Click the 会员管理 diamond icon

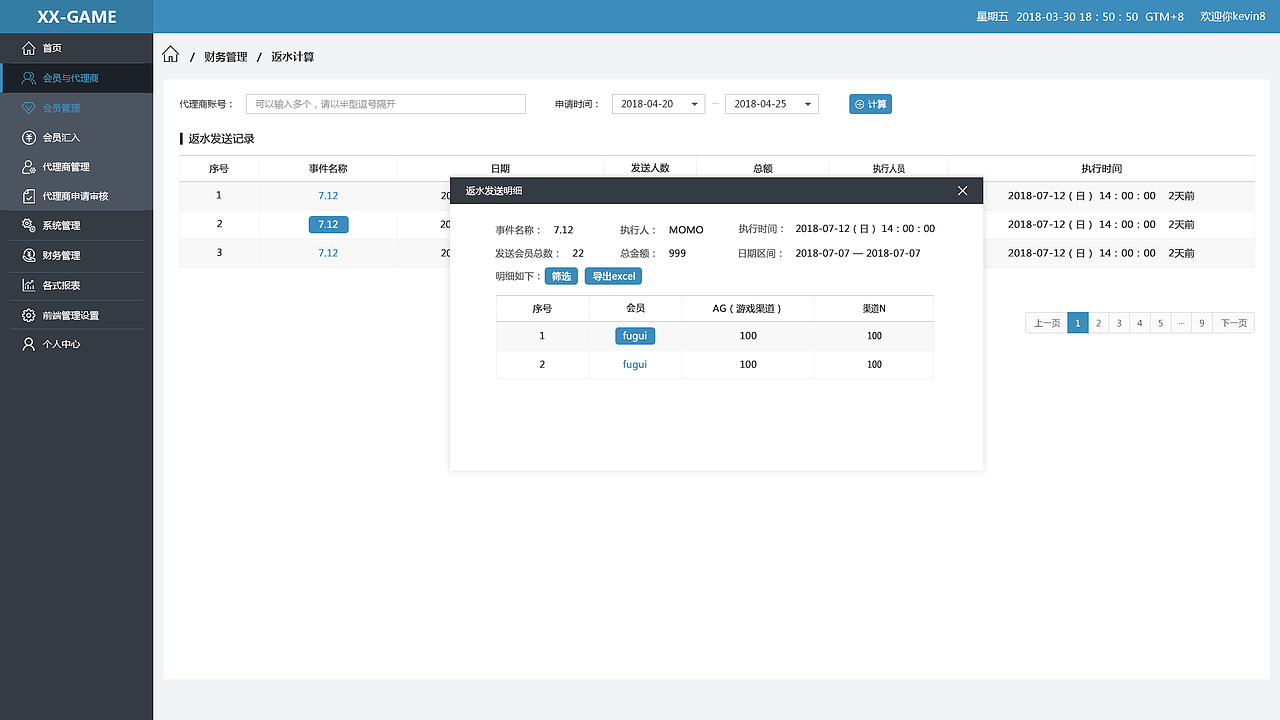tap(28, 108)
